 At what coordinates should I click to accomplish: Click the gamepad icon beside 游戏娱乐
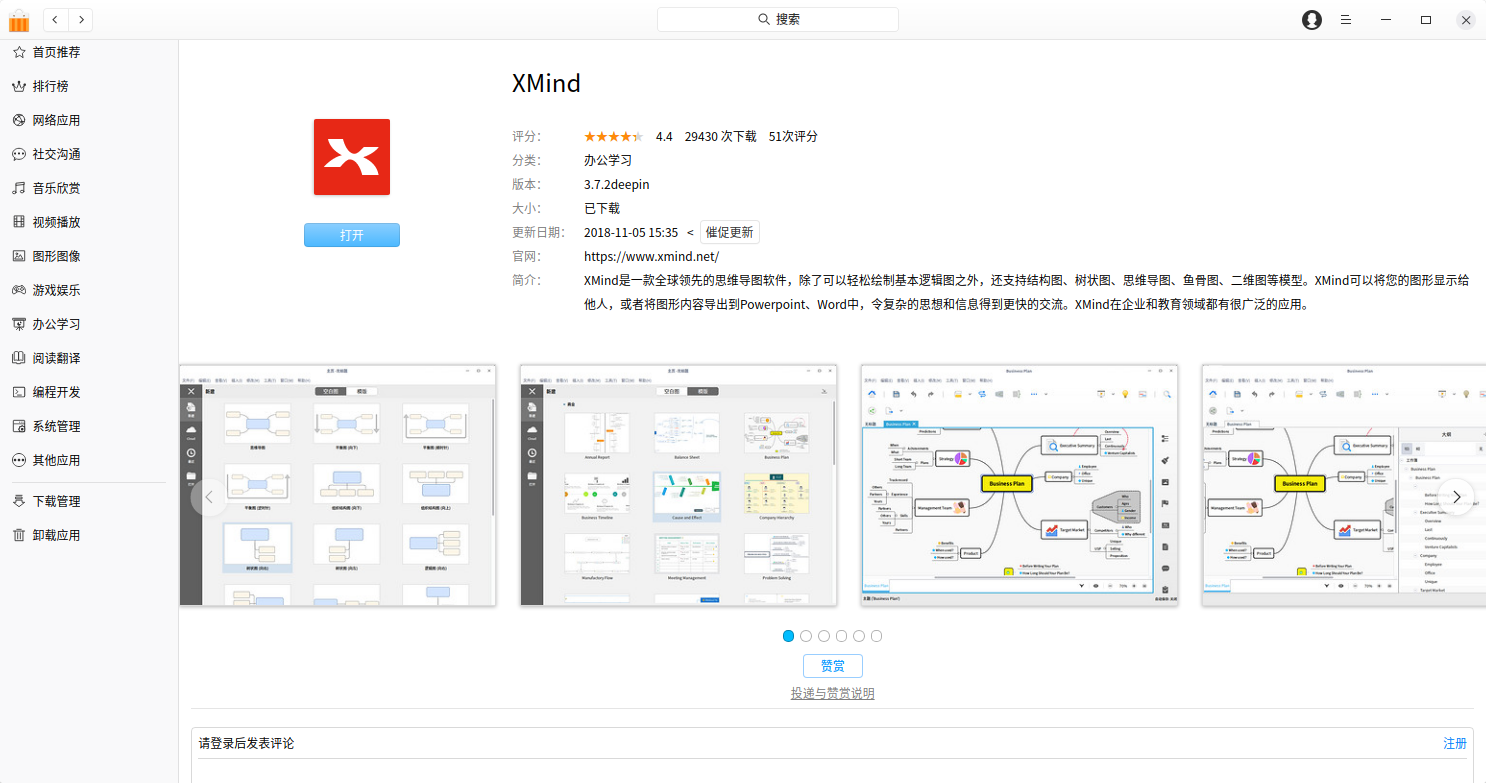(x=19, y=290)
